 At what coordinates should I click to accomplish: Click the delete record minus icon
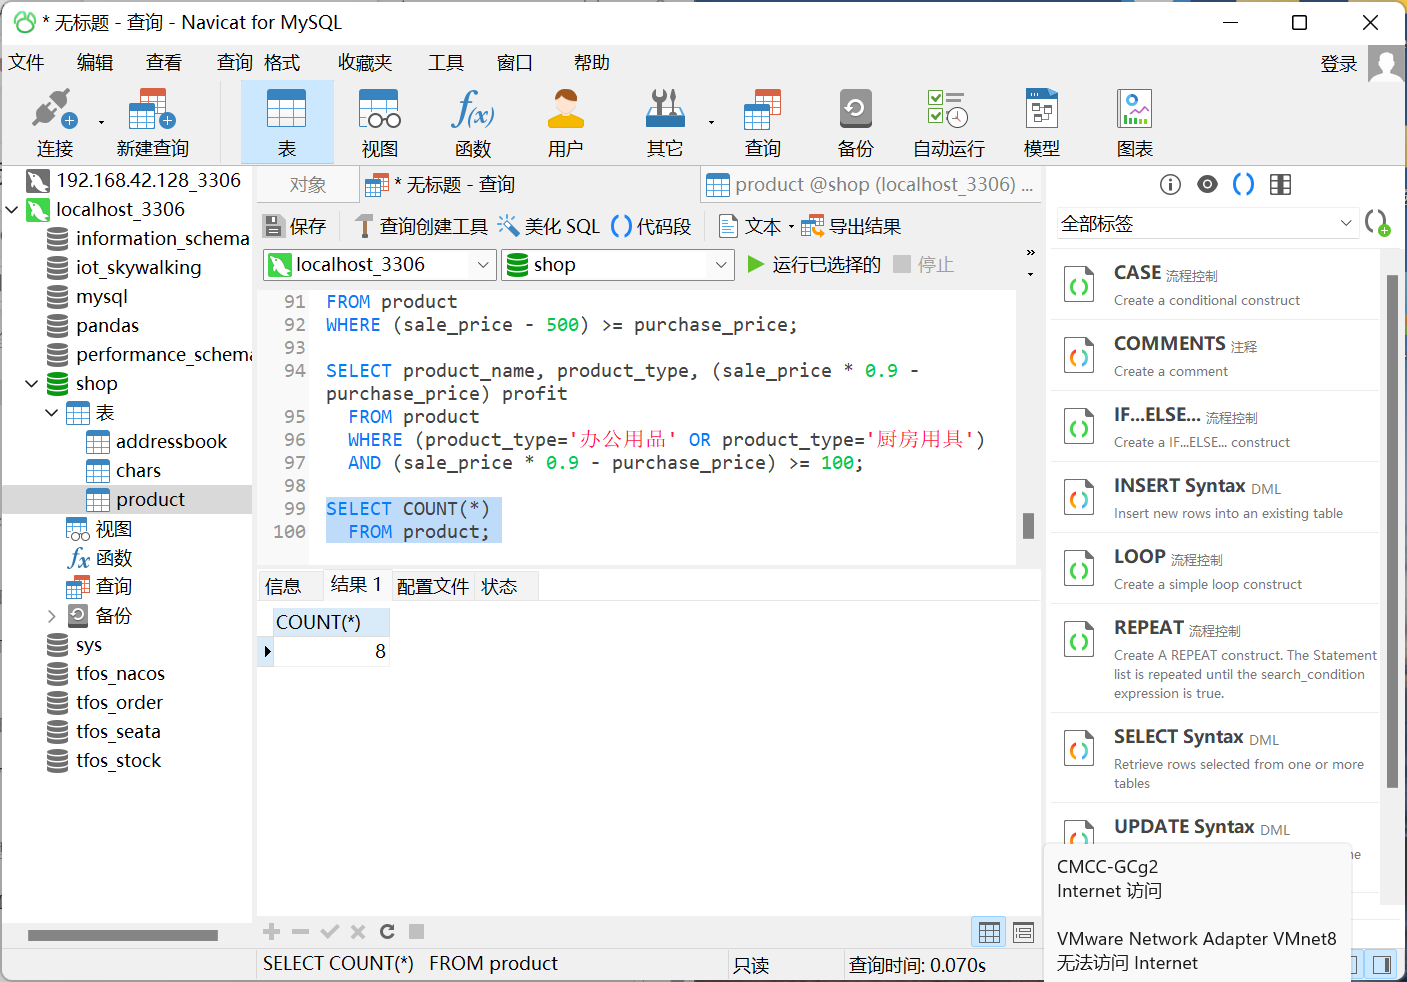point(300,932)
